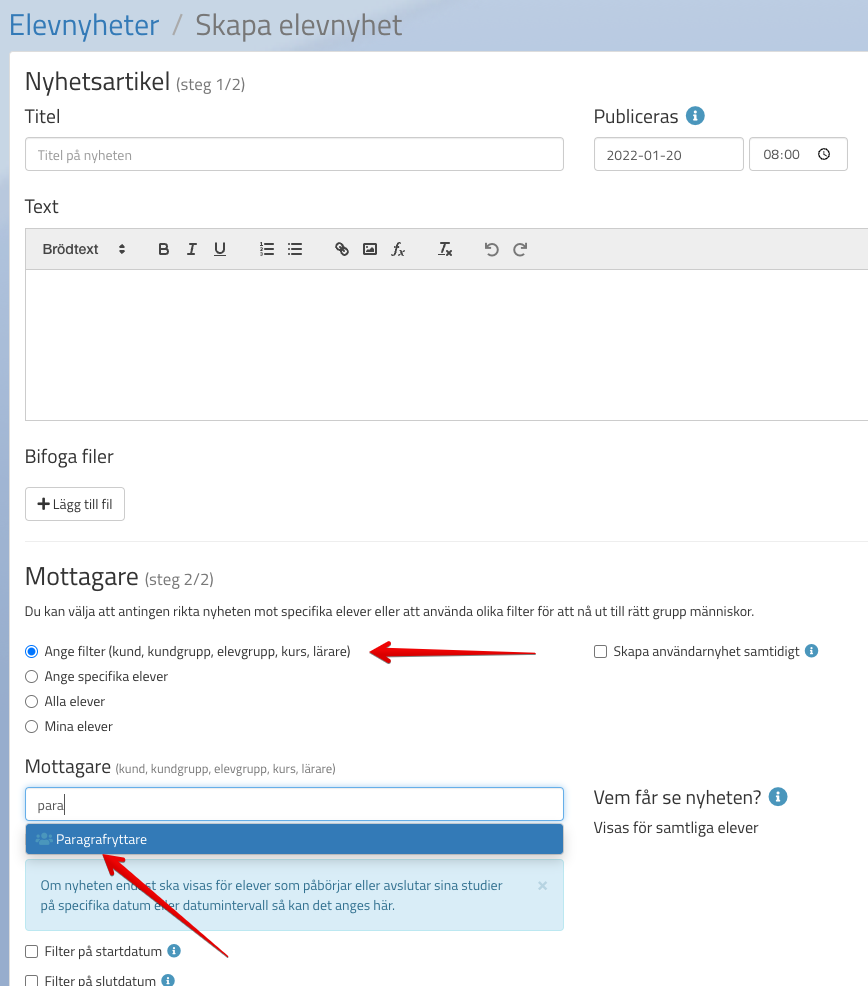Screen dimensions: 868x986
Task: Toggle bold formatting in text editor
Action: point(164,249)
